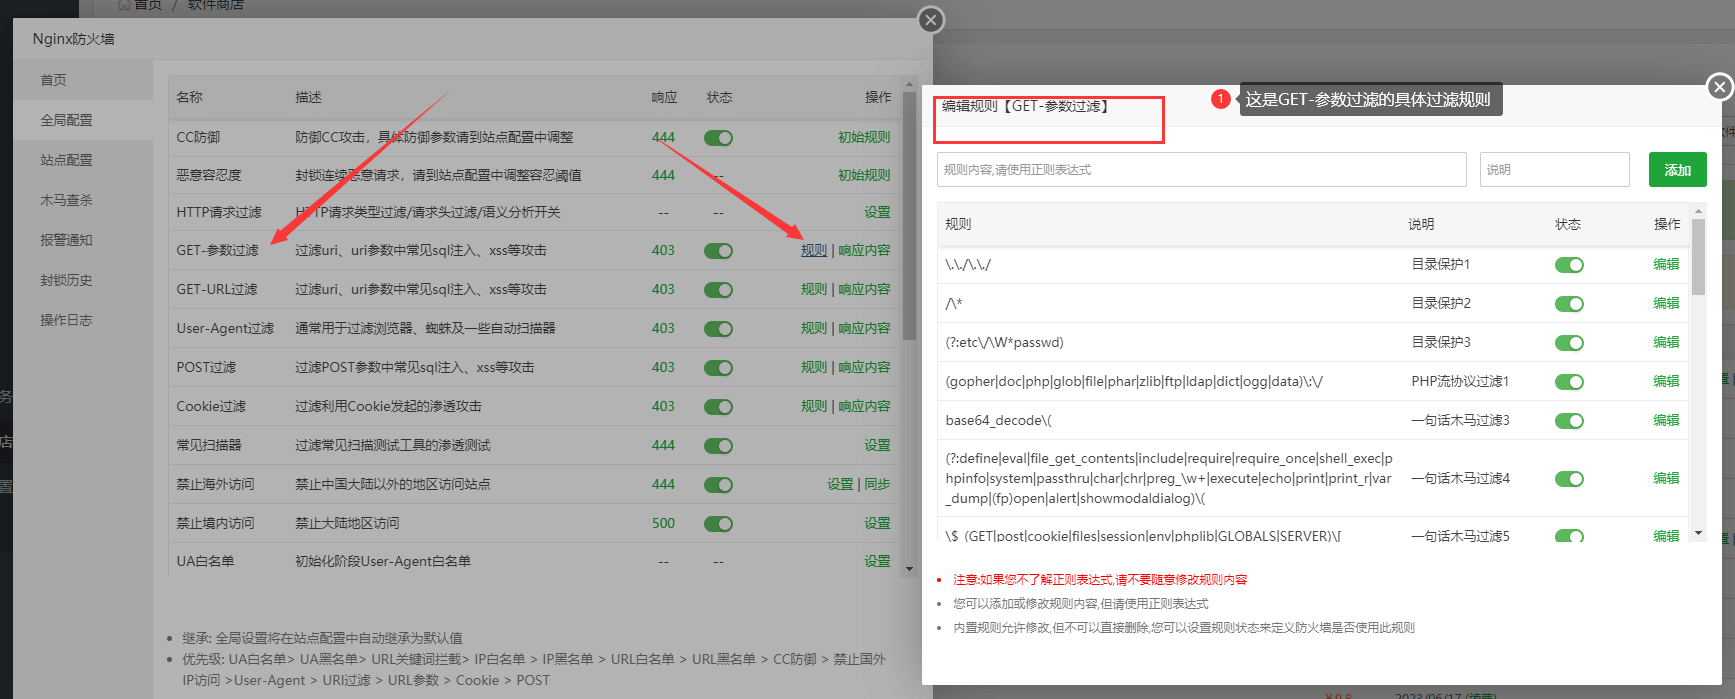Screen dimensions: 1735x699
Task: Edit the 一句话木马过滤3 rule
Action: (x=1666, y=420)
